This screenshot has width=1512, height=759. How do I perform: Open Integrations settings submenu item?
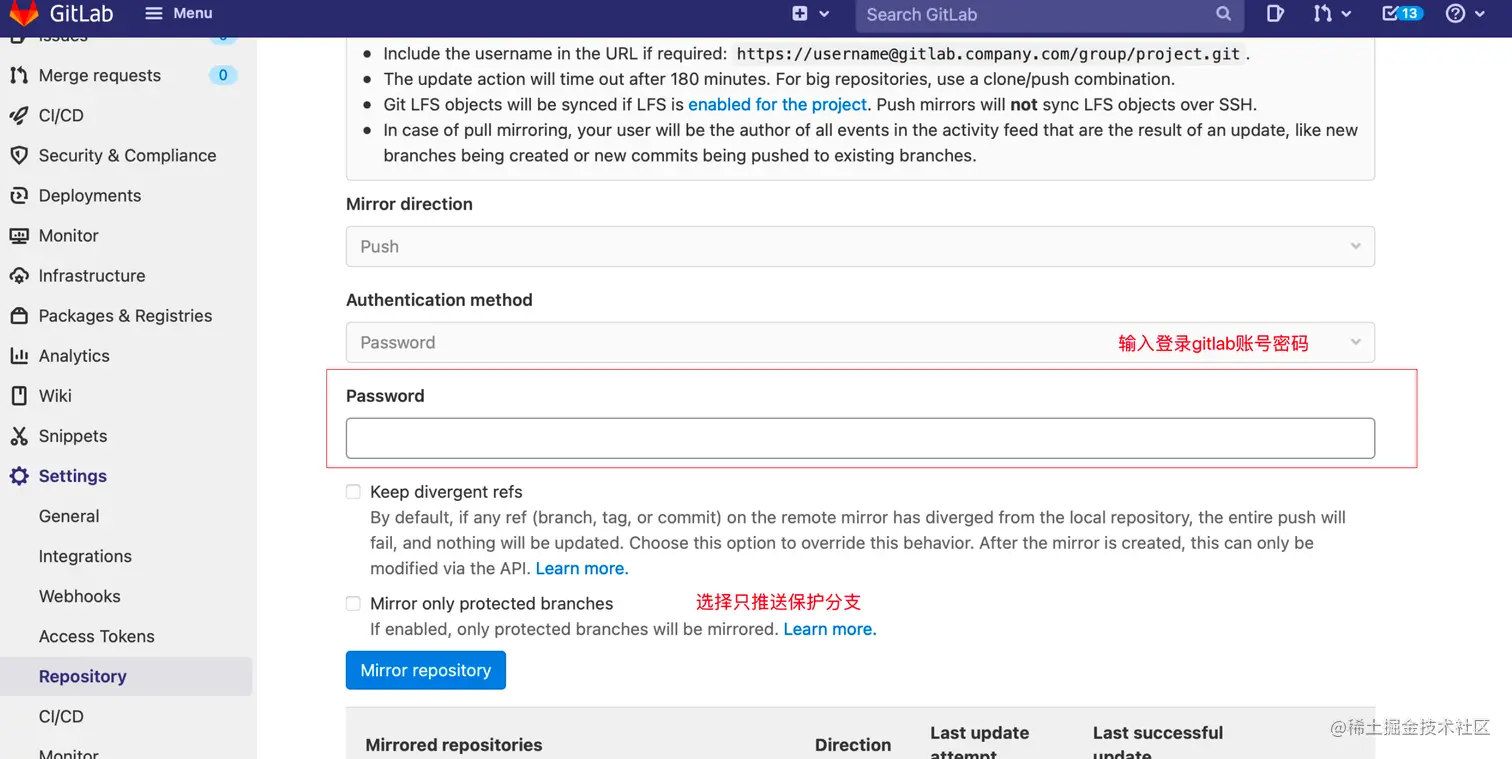[x=85, y=556]
